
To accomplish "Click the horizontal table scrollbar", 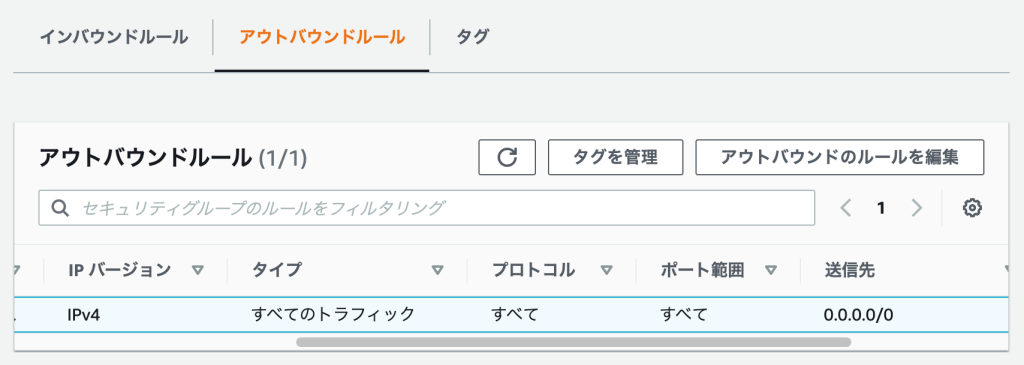I will point(573,341).
